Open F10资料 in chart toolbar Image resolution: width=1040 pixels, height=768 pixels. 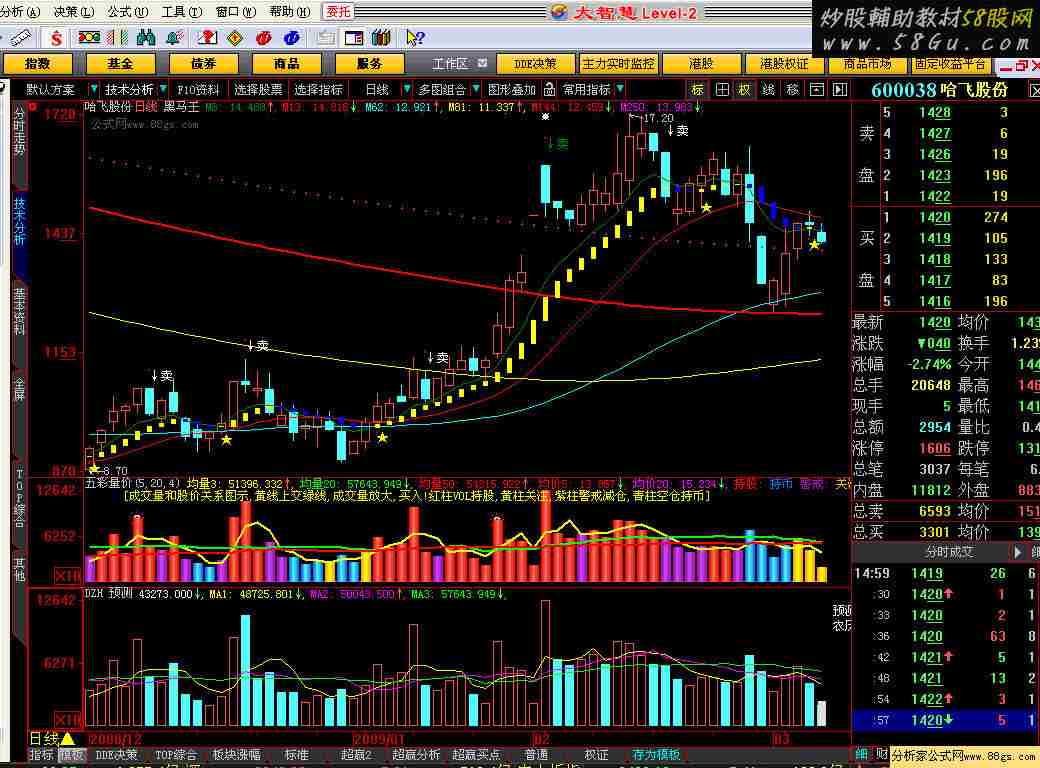pyautogui.click(x=198, y=90)
